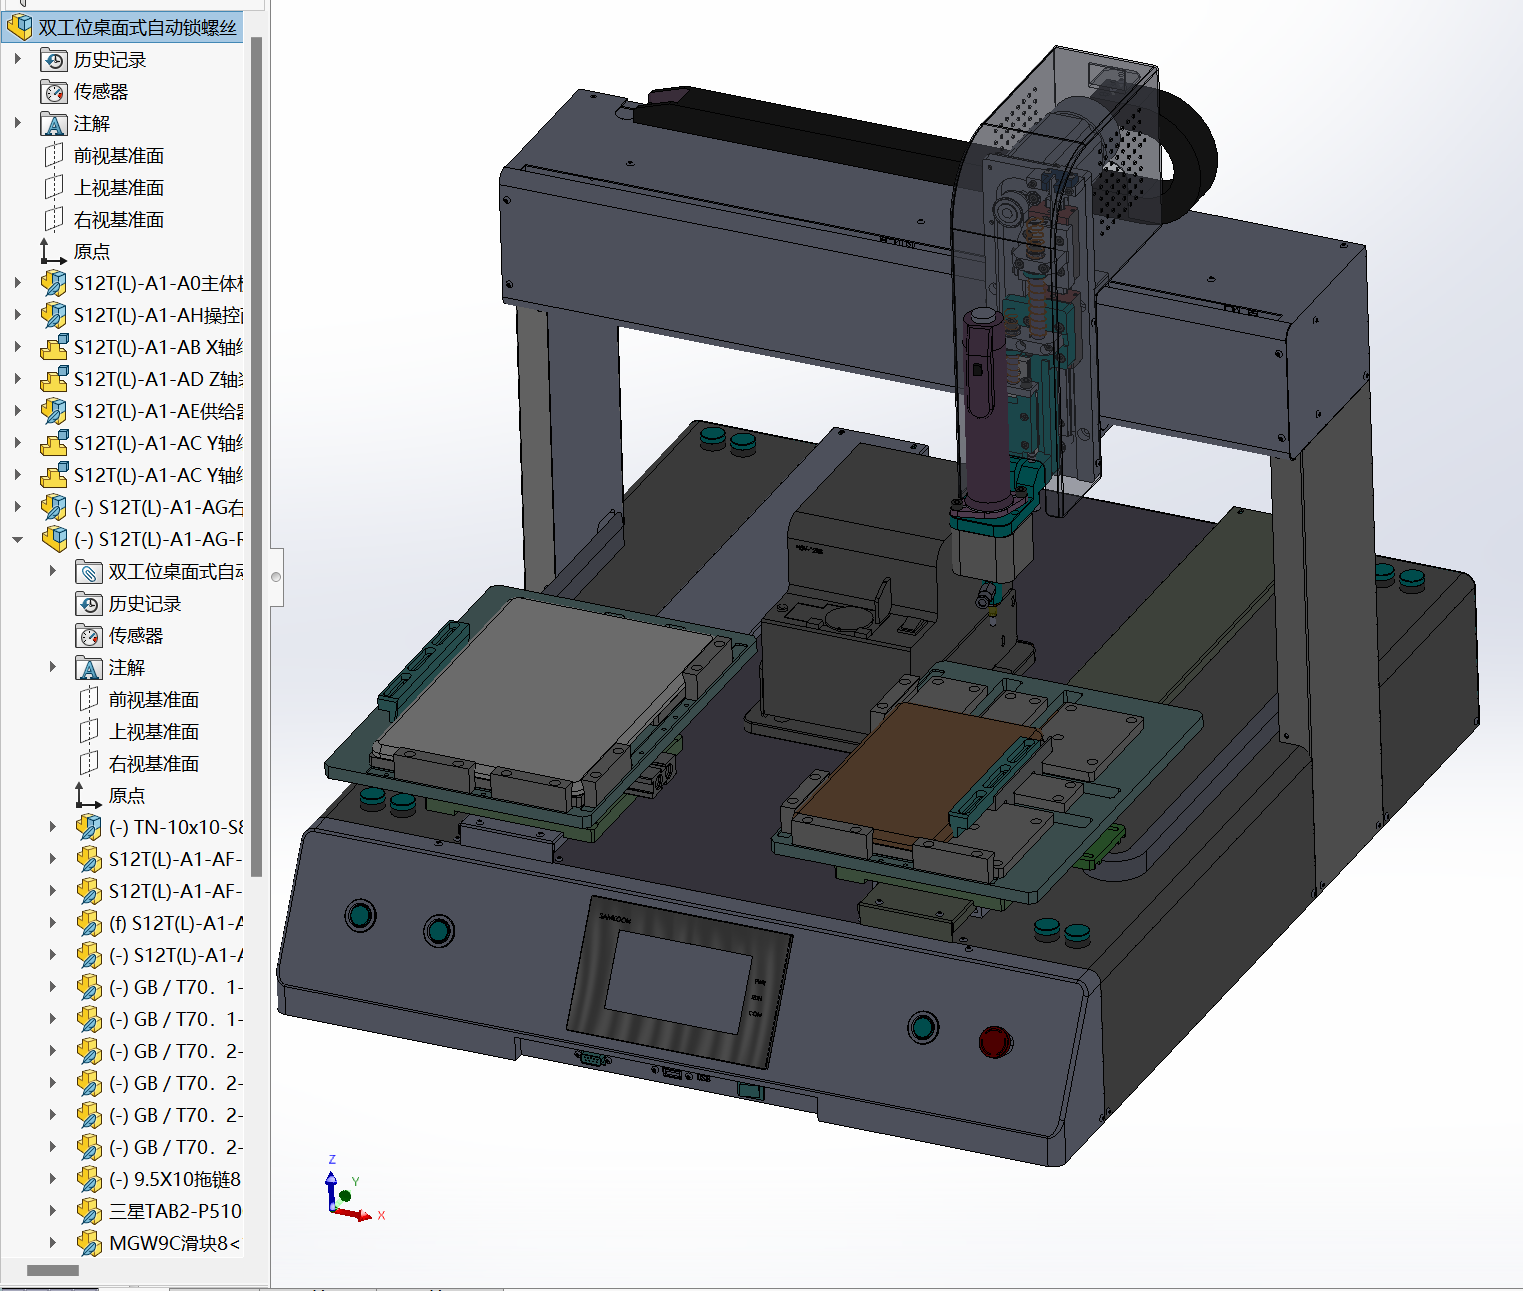The image size is (1523, 1291).
Task: Click the top-level 原点 origin icon
Action: pos(54,252)
